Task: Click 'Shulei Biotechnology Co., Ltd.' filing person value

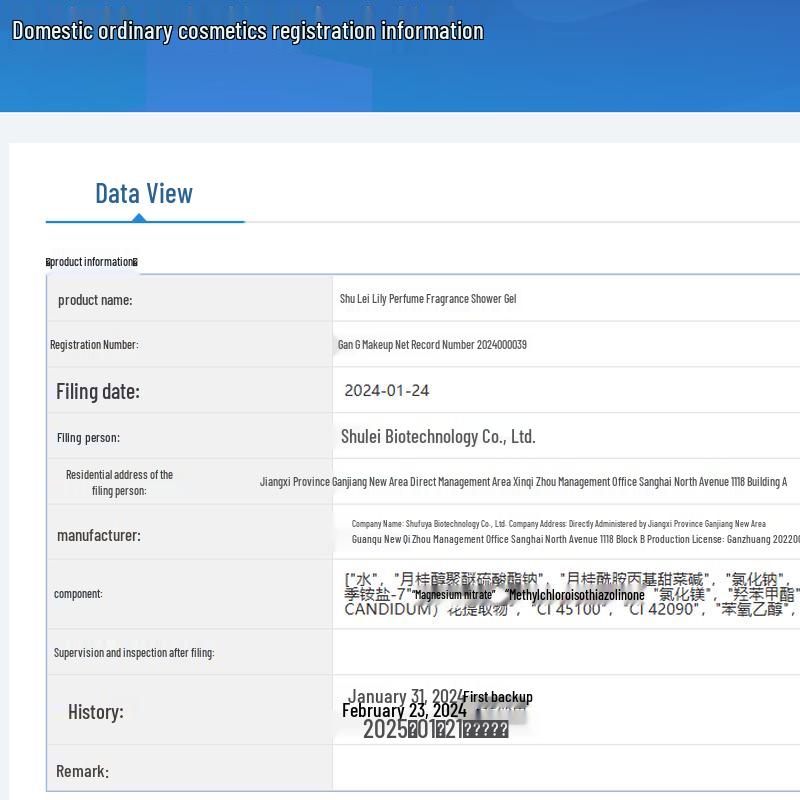Action: 438,437
